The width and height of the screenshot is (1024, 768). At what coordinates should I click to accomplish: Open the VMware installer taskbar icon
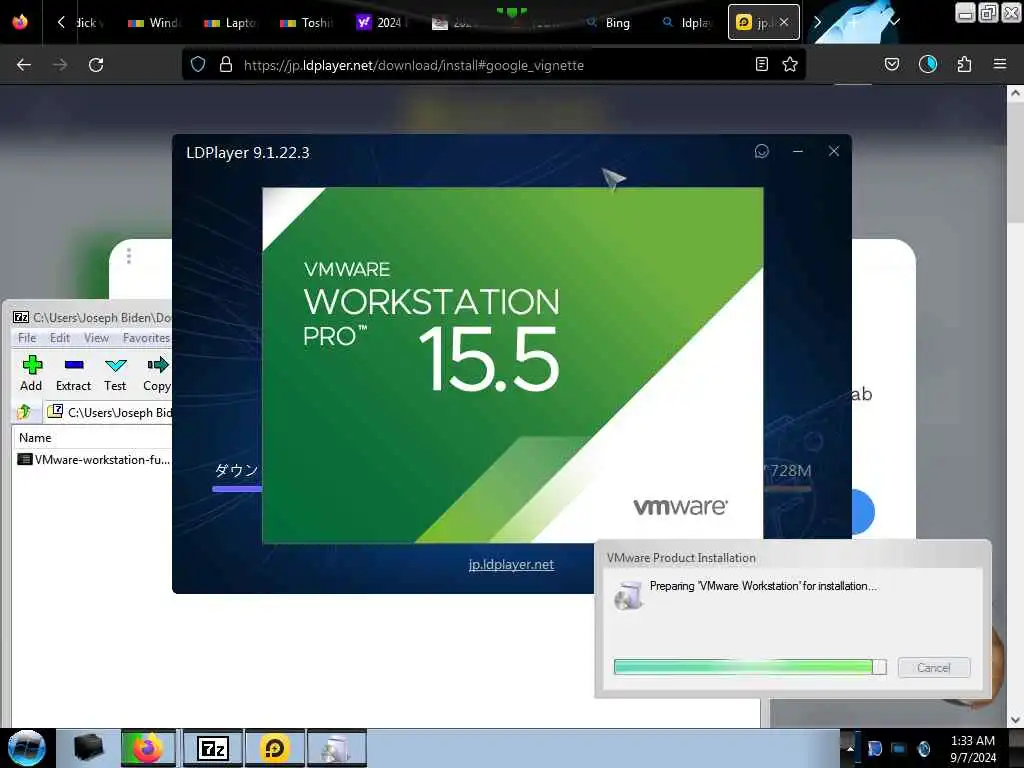pyautogui.click(x=336, y=748)
